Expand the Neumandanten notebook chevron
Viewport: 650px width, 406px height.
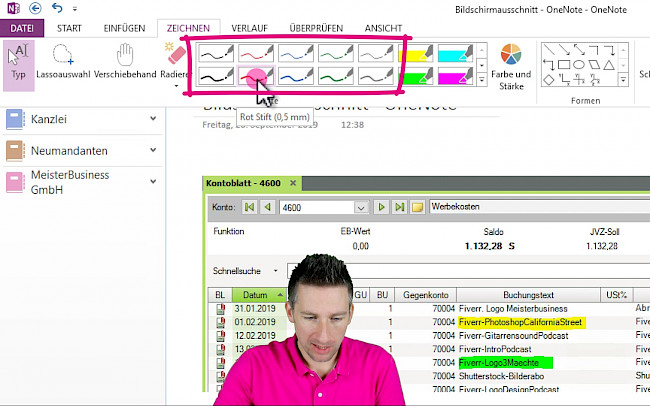coord(153,150)
